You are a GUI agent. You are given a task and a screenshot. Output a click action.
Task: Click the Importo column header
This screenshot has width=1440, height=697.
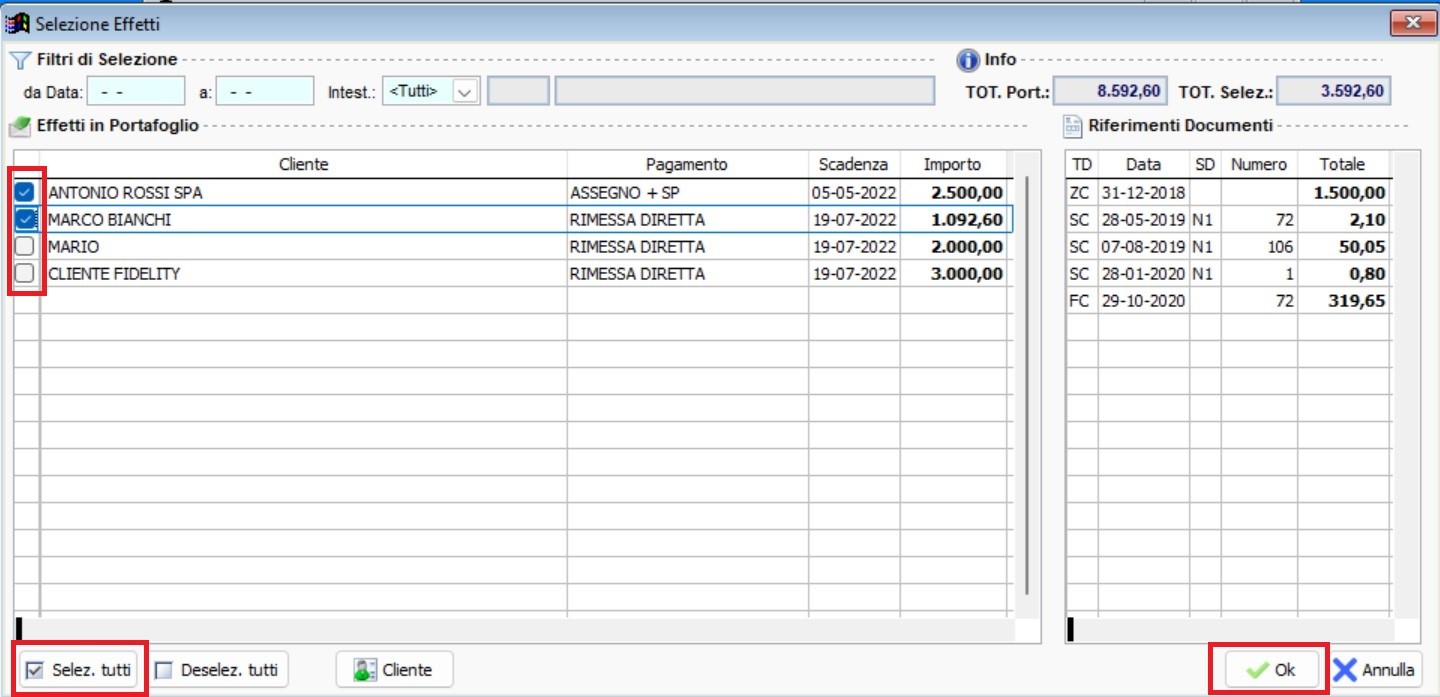[951, 164]
